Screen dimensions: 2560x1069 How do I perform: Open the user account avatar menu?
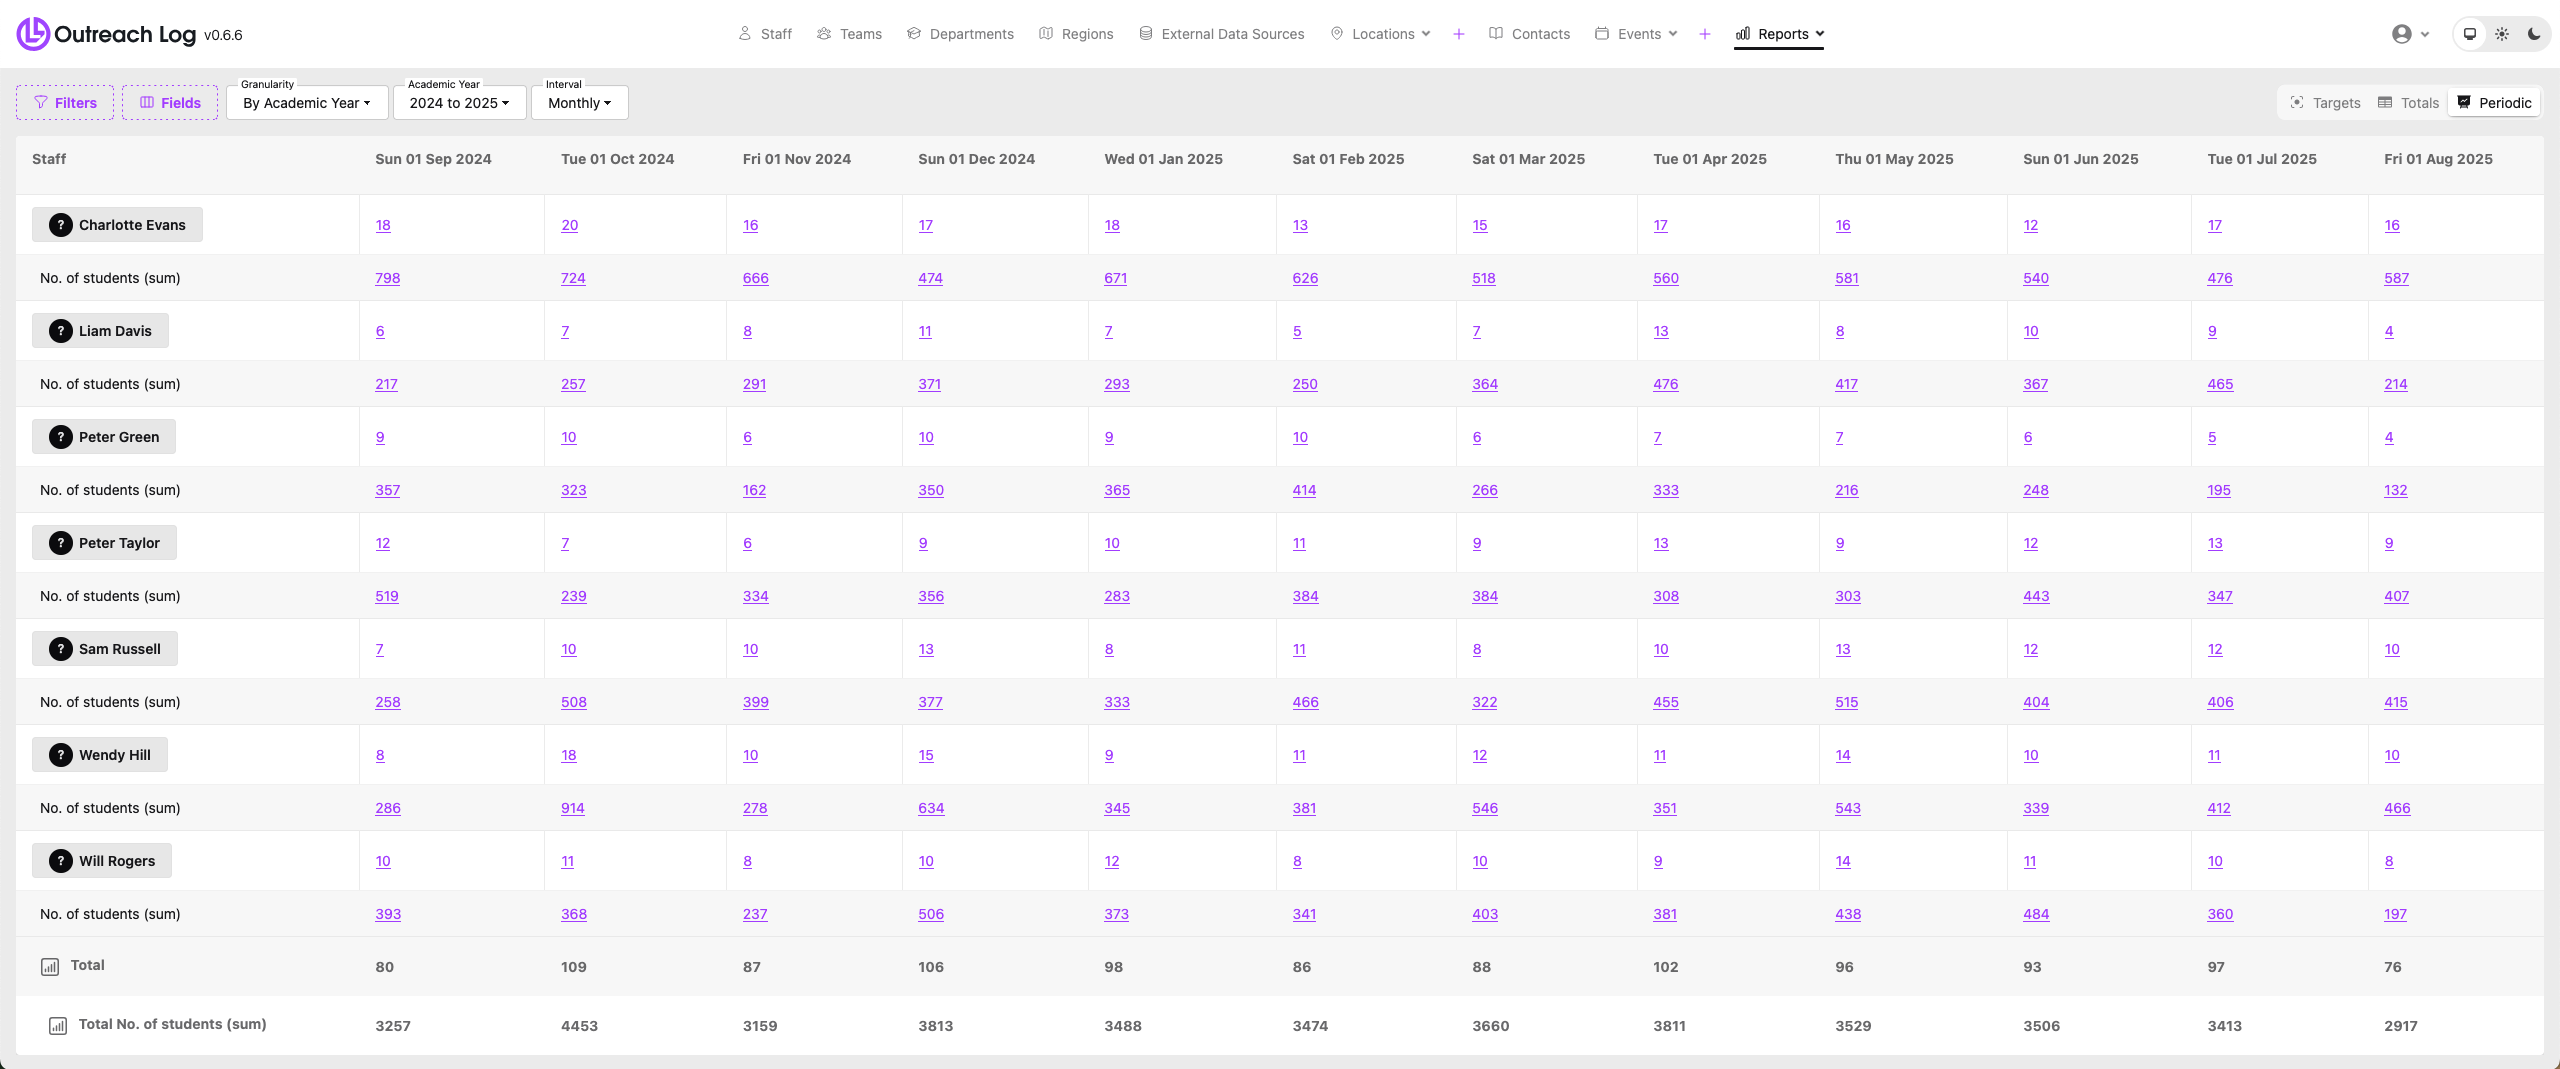click(x=2410, y=34)
